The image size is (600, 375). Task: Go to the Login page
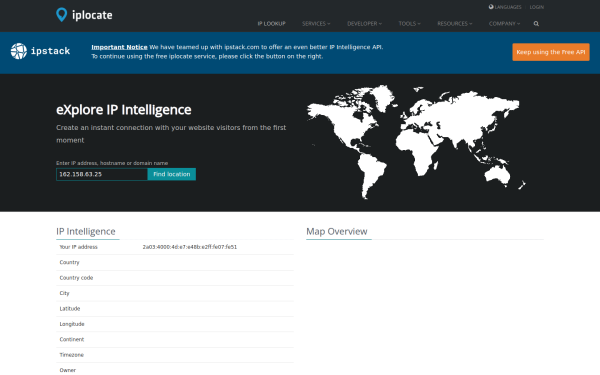click(536, 7)
